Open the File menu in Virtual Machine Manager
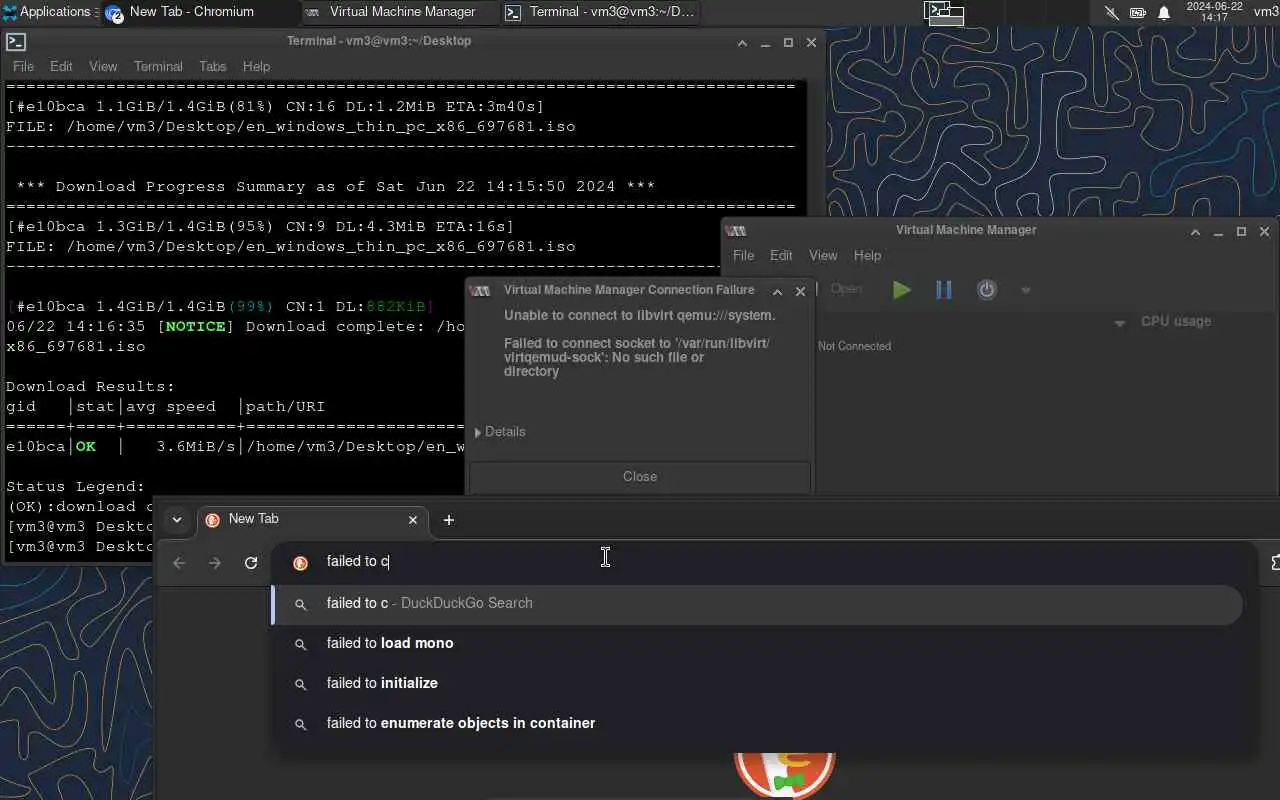The width and height of the screenshot is (1280, 800). (743, 255)
